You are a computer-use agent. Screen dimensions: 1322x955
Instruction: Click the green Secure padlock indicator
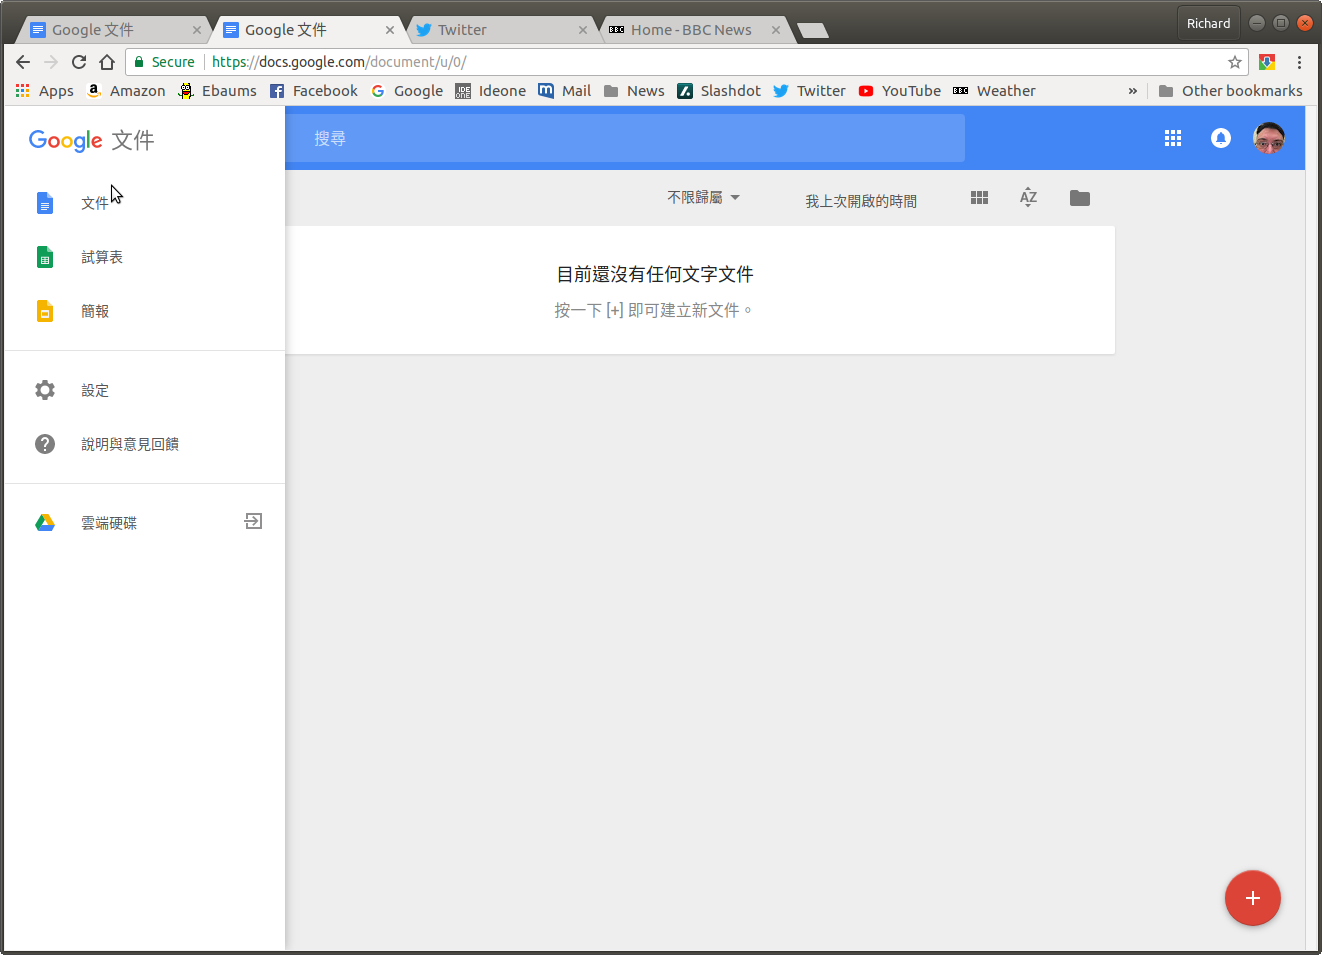[x=164, y=62]
